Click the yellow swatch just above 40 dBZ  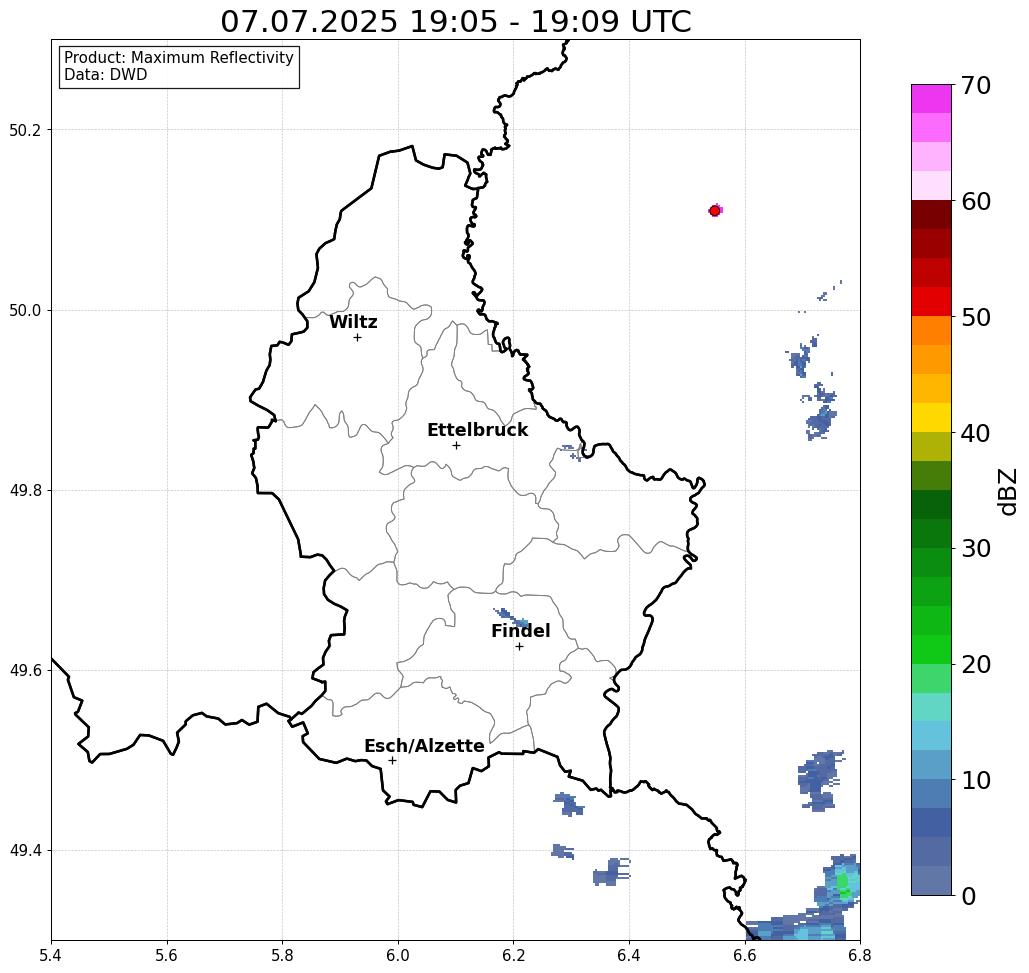[x=931, y=417]
